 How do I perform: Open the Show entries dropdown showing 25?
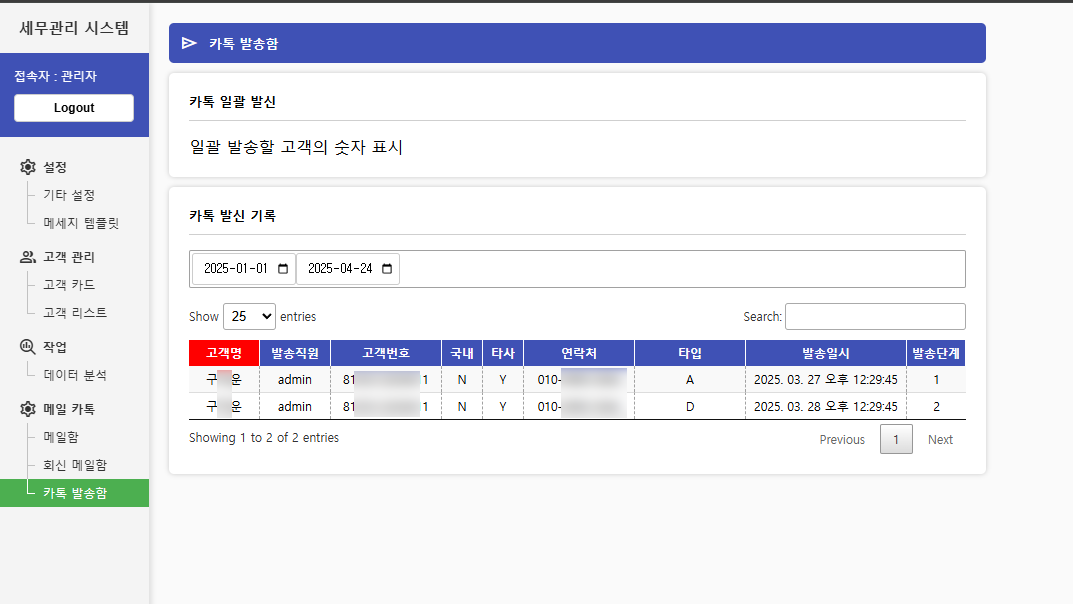[249, 316]
